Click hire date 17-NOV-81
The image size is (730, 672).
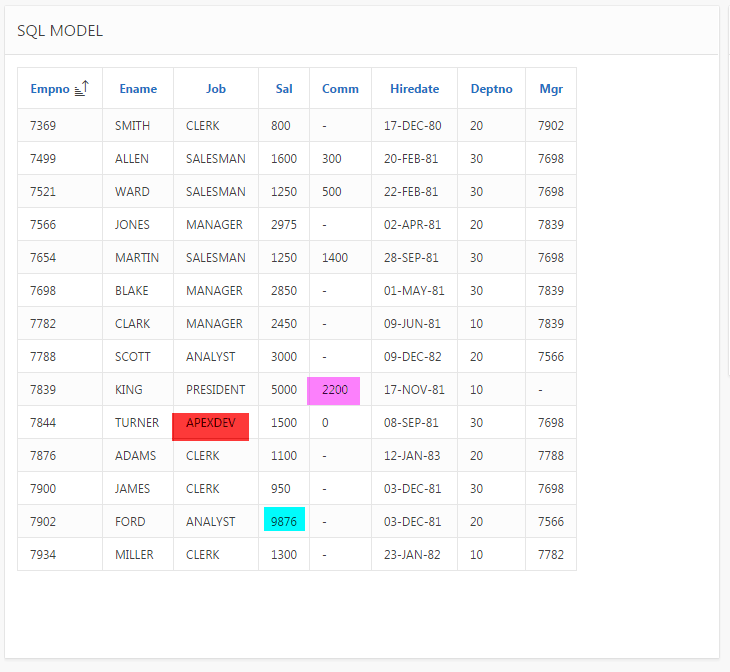pyautogui.click(x=414, y=390)
